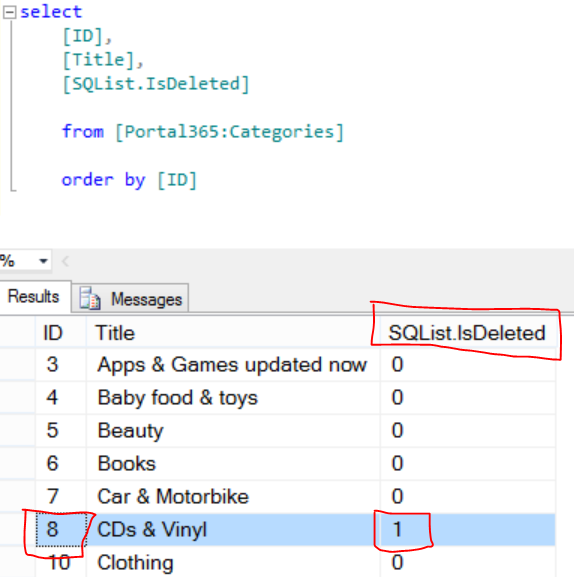Open the zoom percentage dropdown
The width and height of the screenshot is (574, 577).
(43, 261)
